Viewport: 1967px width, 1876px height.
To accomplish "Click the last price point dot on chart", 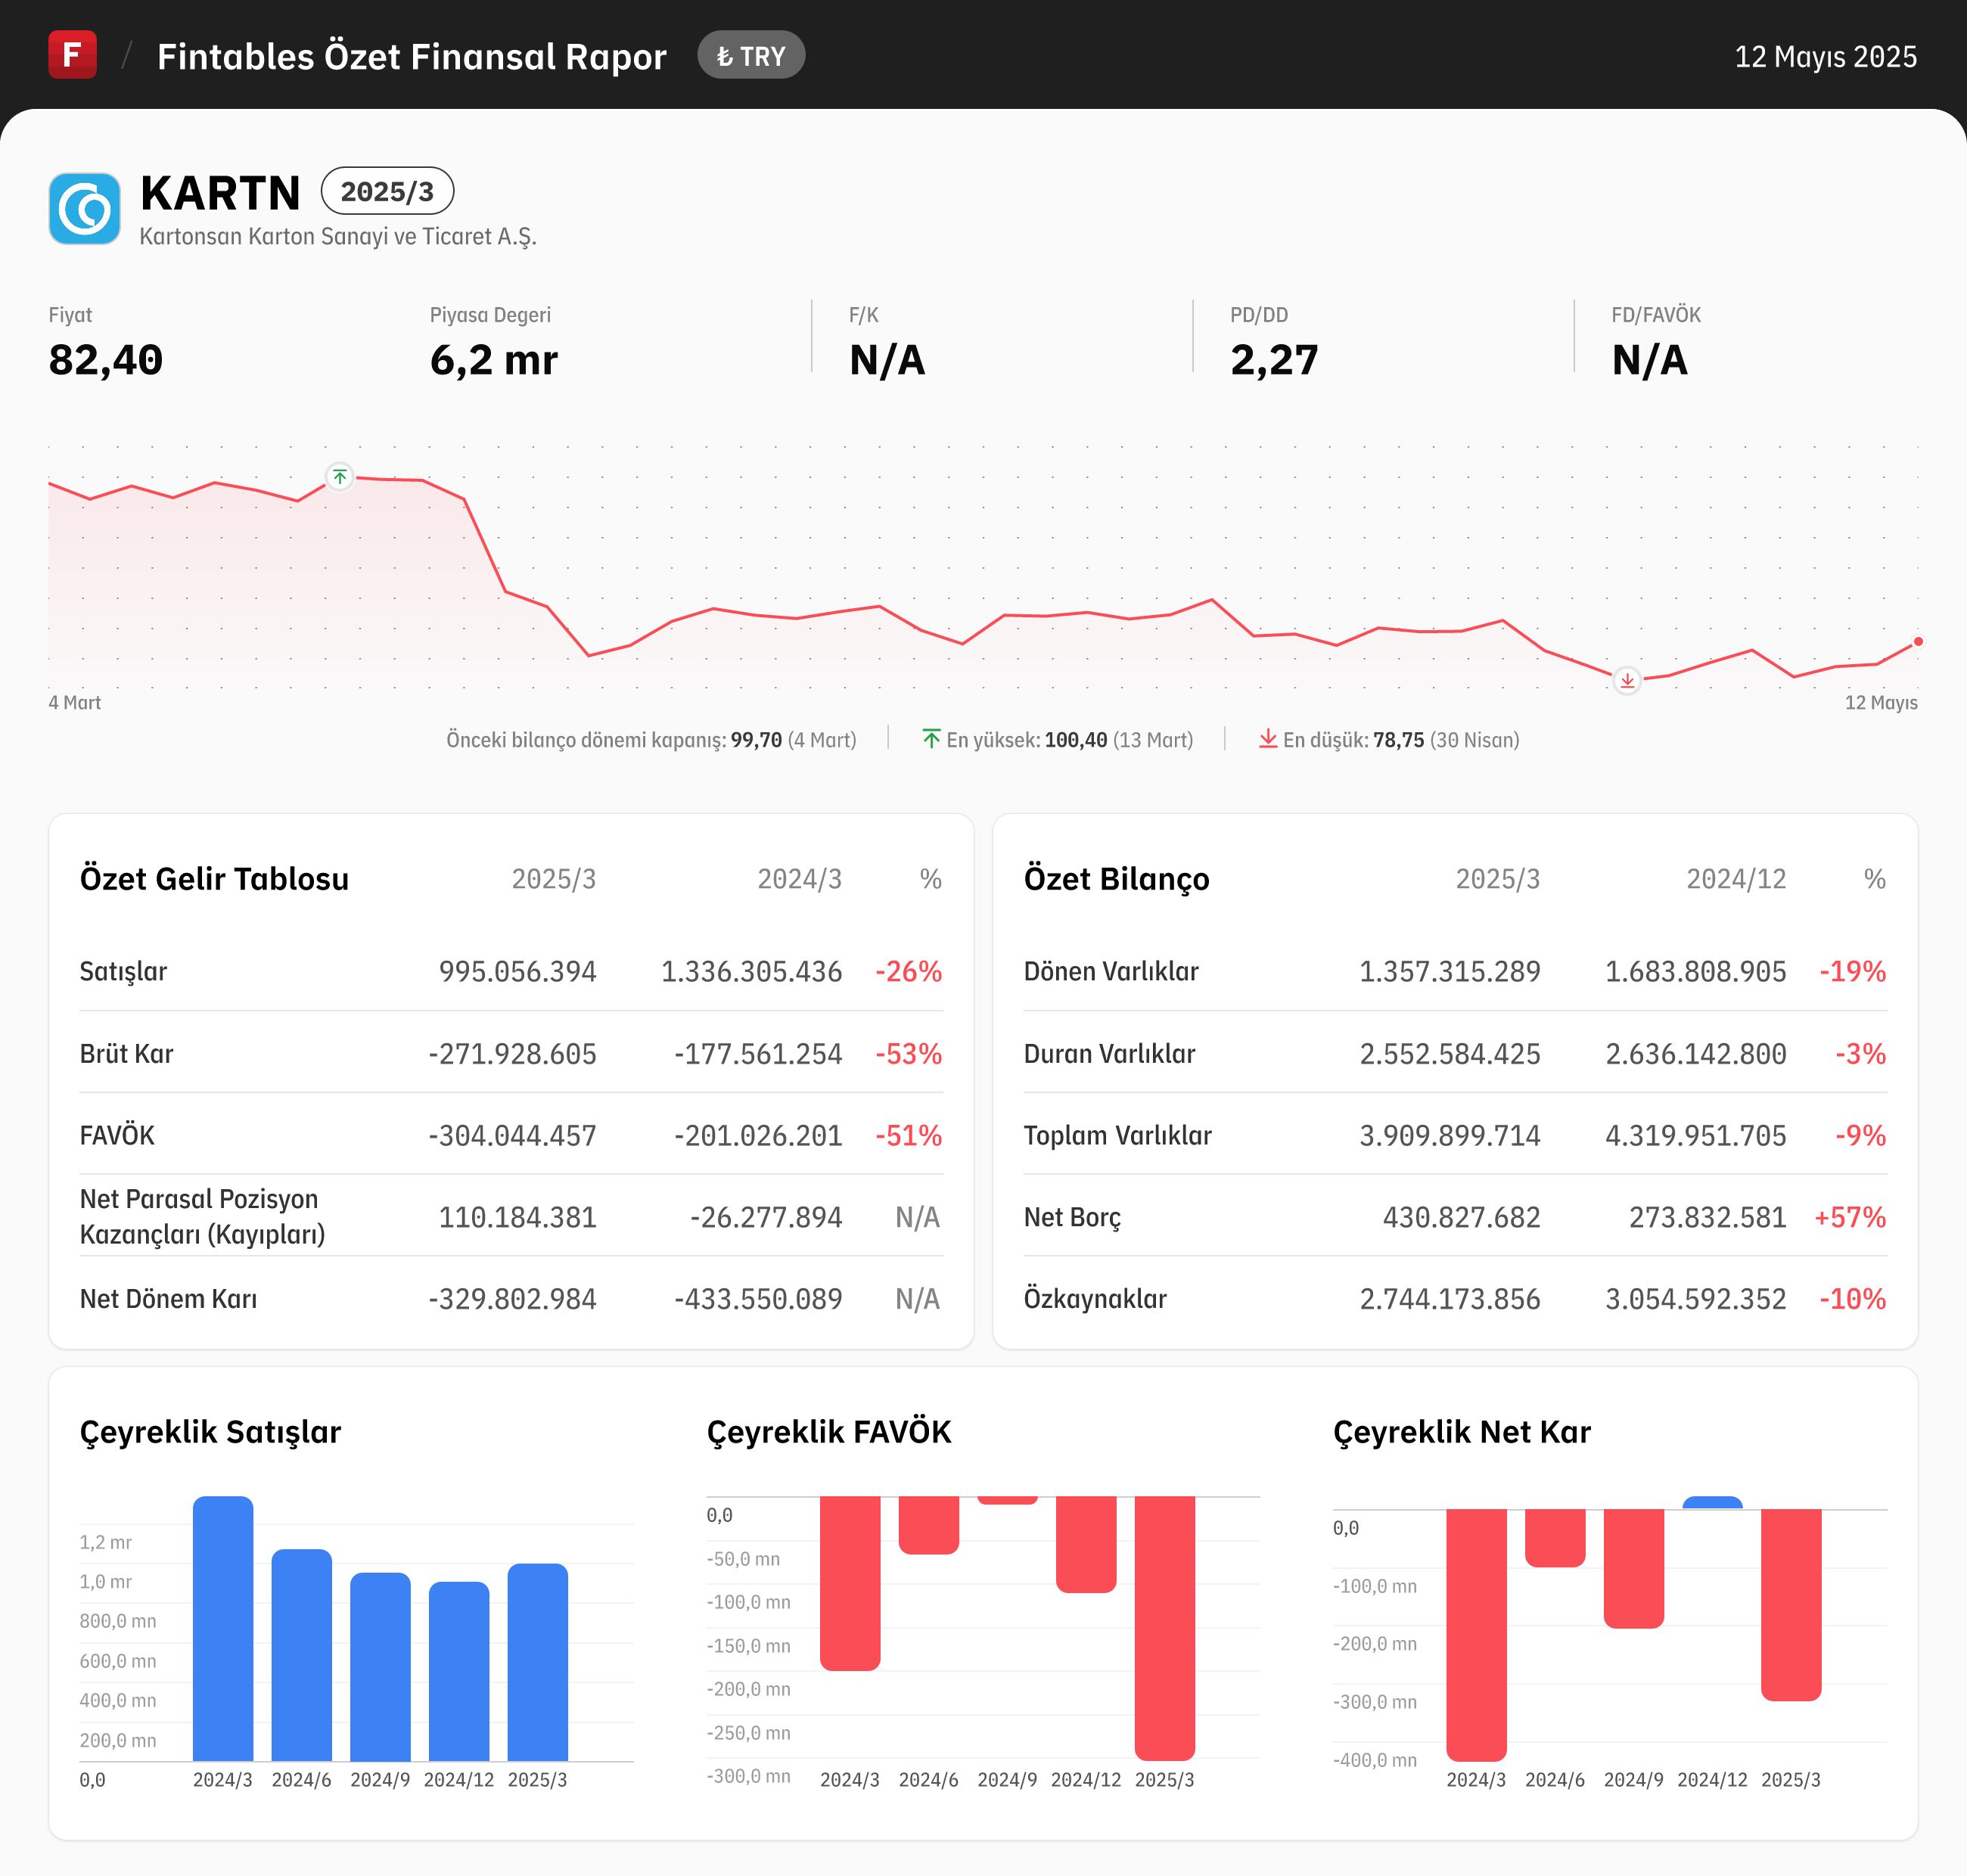I will click(1917, 642).
